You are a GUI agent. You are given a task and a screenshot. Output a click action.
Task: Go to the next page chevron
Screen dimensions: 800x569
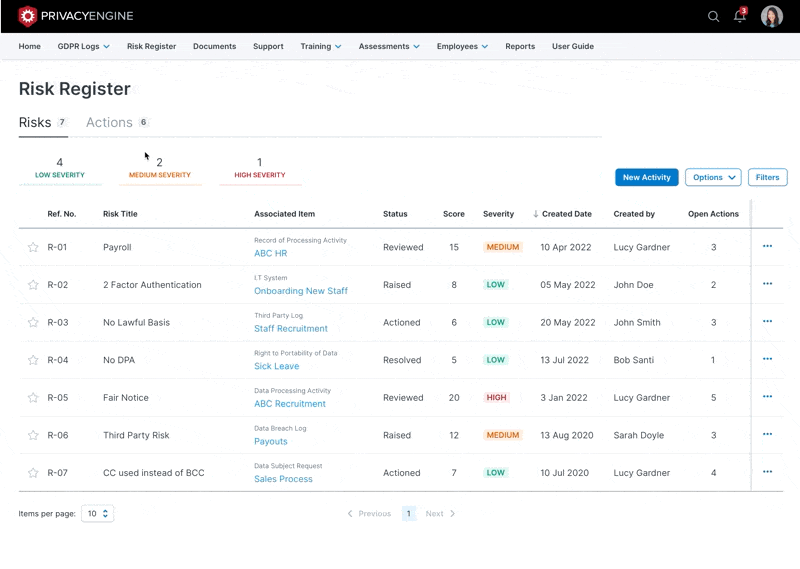(453, 514)
